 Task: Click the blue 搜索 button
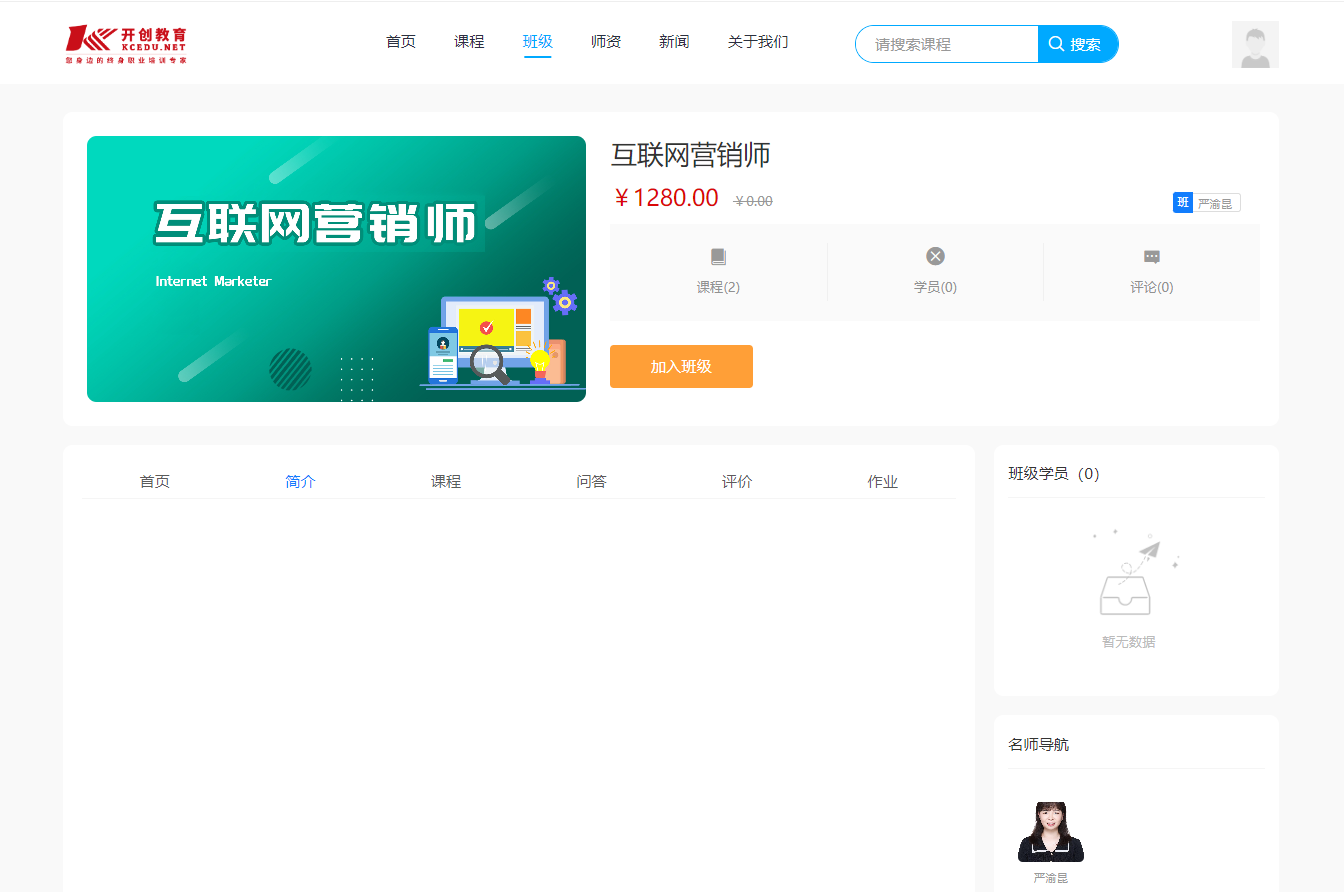click(x=1078, y=44)
